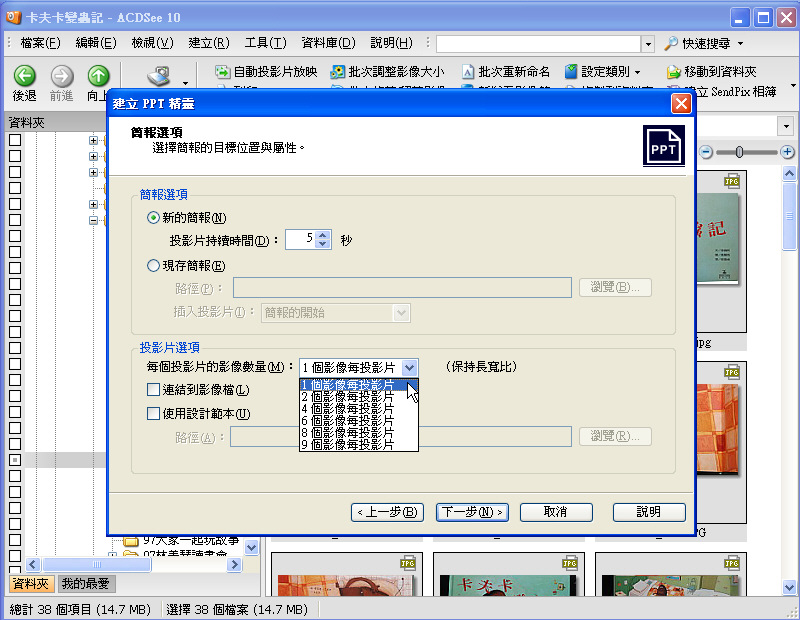Click the thumbnail pane scroll down arrow

pyautogui.click(x=789, y=587)
